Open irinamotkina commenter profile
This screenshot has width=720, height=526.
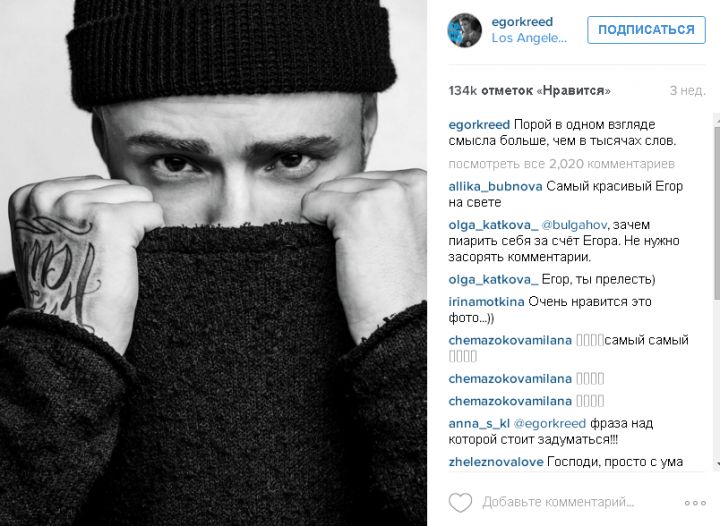[x=486, y=302]
